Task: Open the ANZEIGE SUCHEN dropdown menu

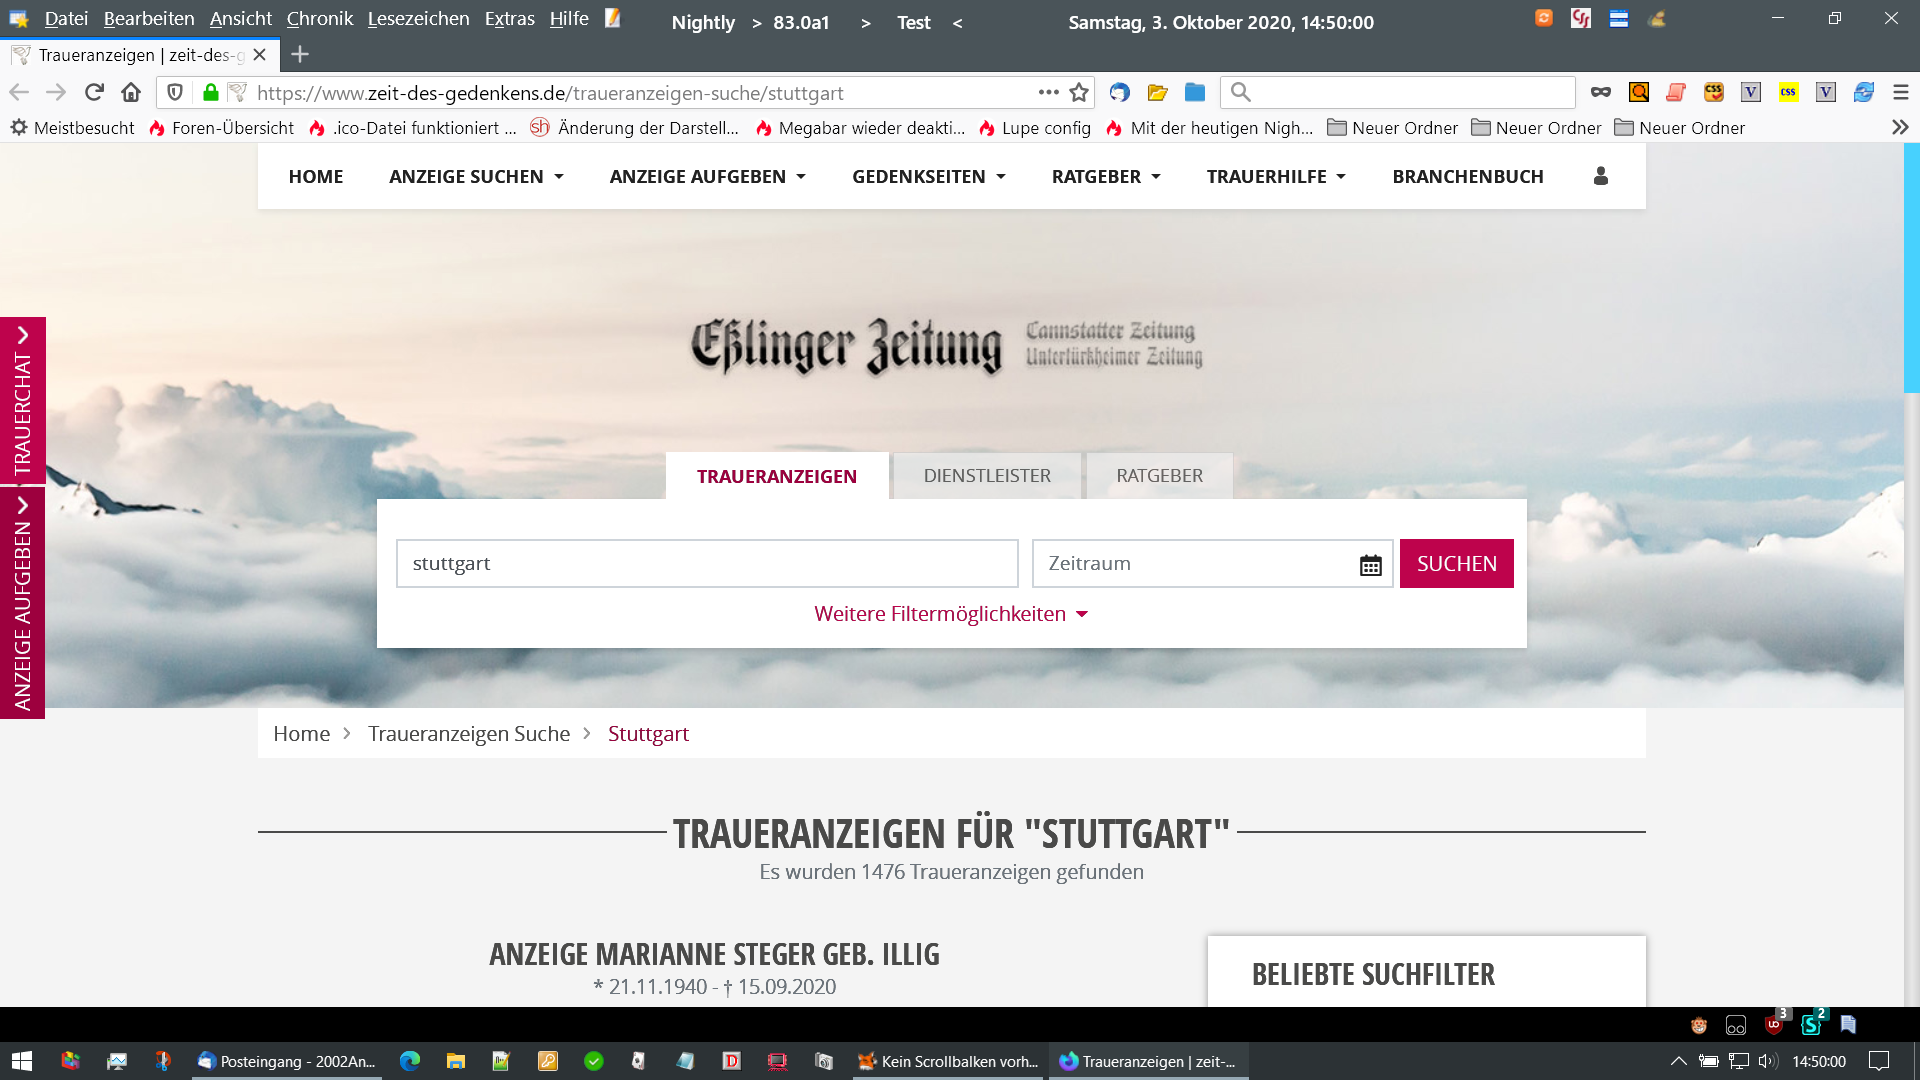Action: [476, 176]
